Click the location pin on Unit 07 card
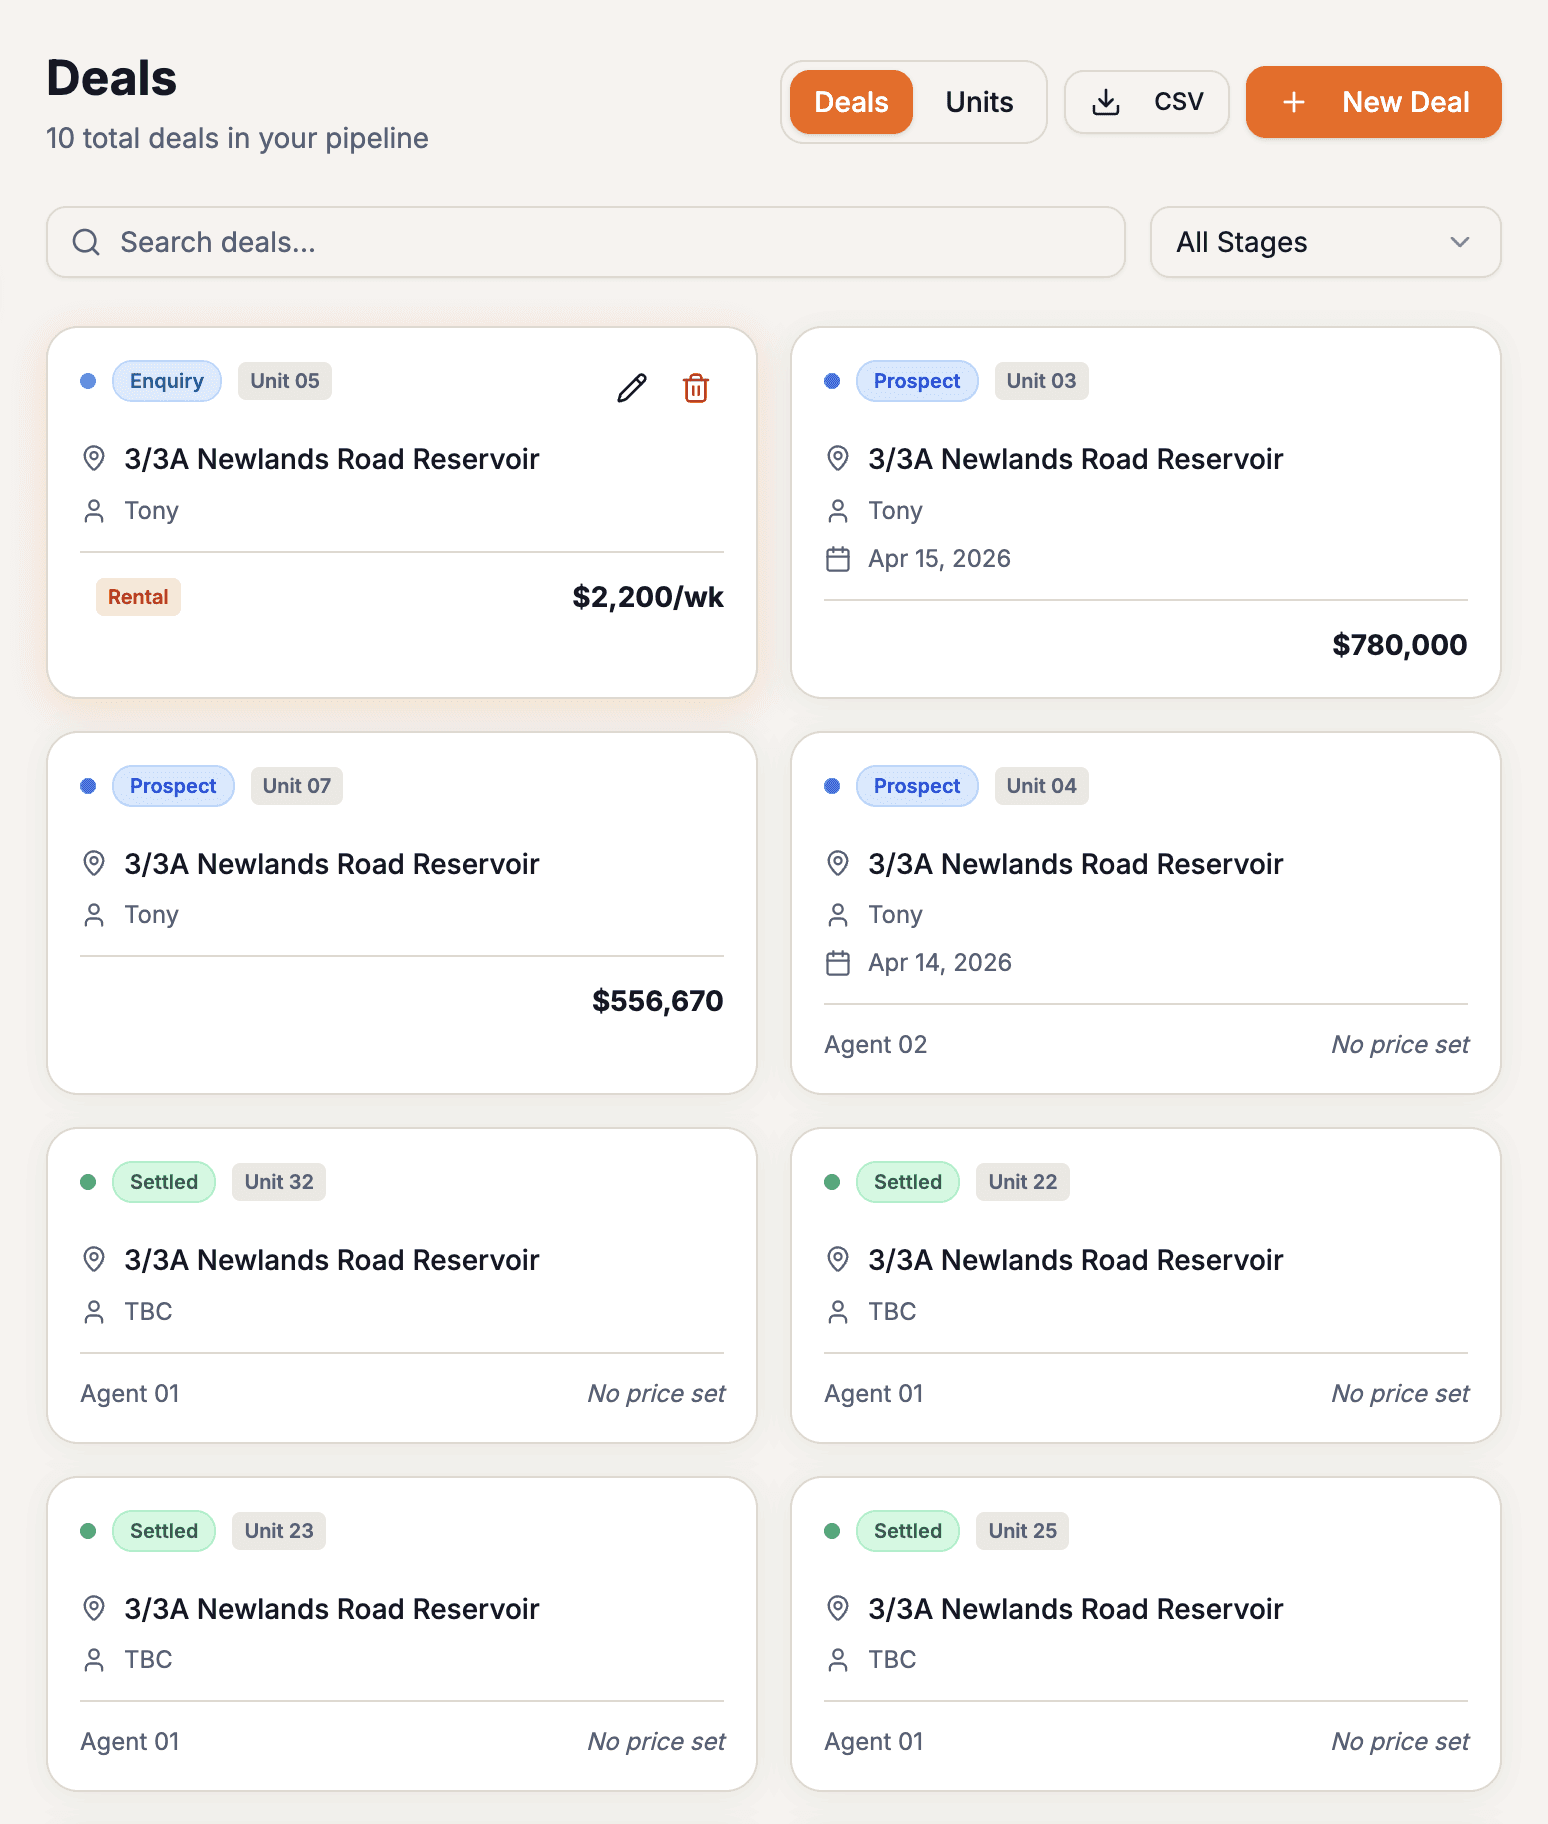 (x=94, y=863)
